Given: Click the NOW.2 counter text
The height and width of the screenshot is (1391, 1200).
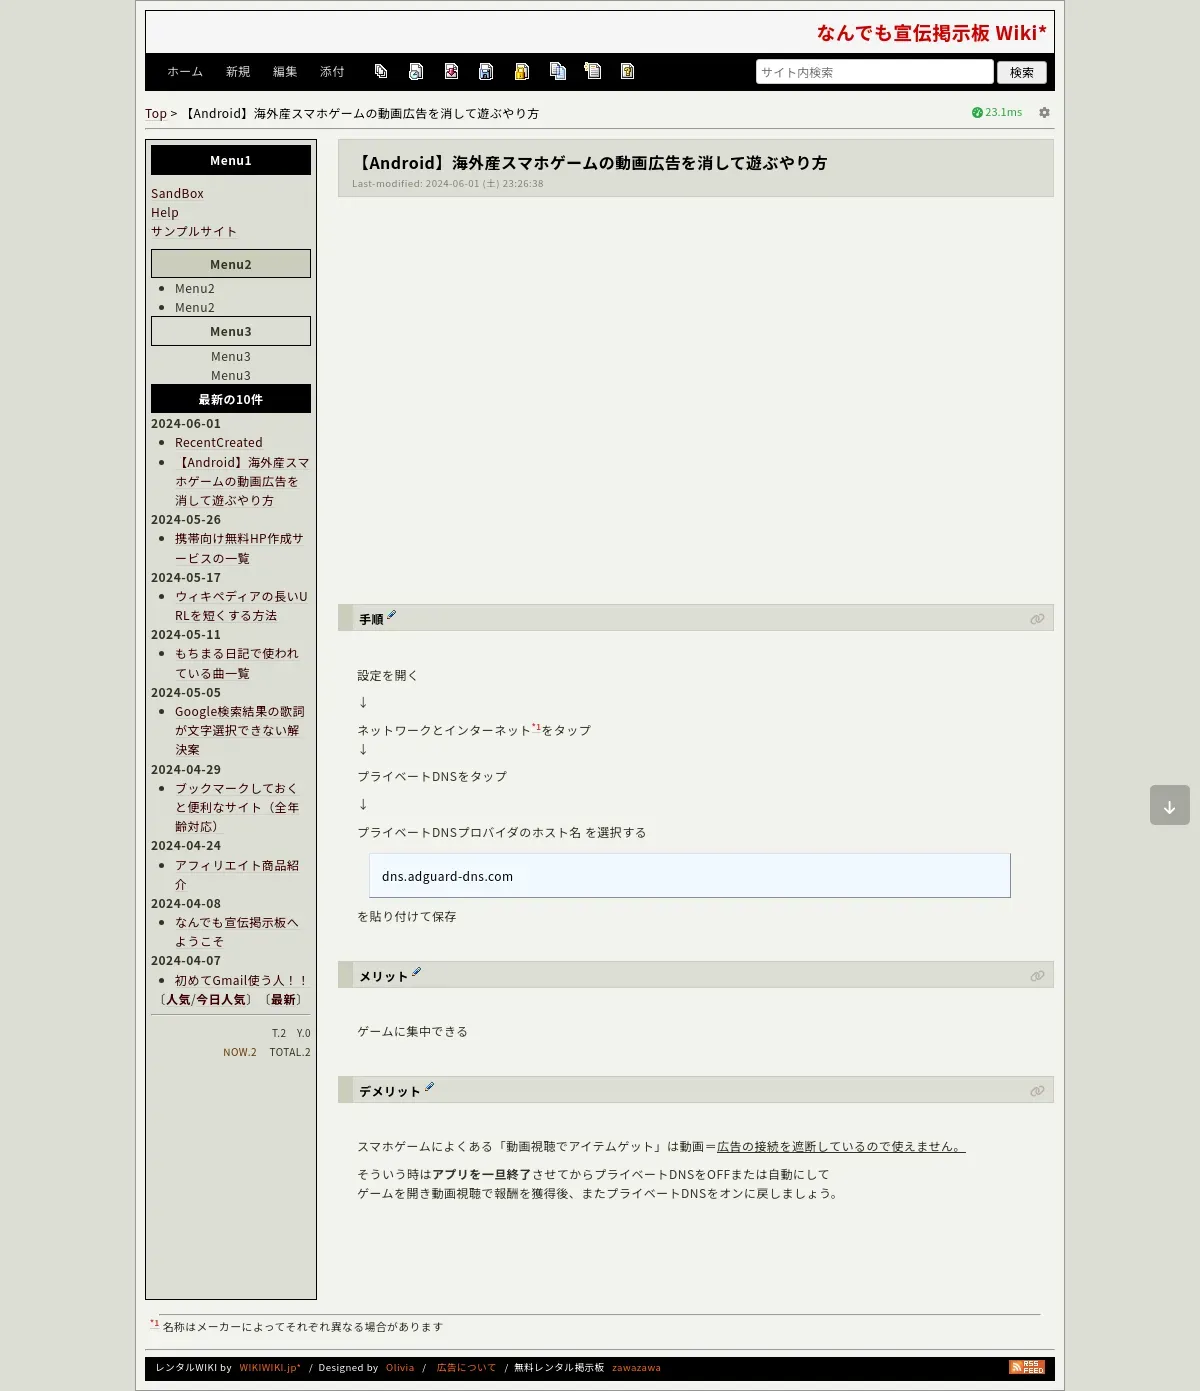Looking at the screenshot, I should coord(240,1053).
